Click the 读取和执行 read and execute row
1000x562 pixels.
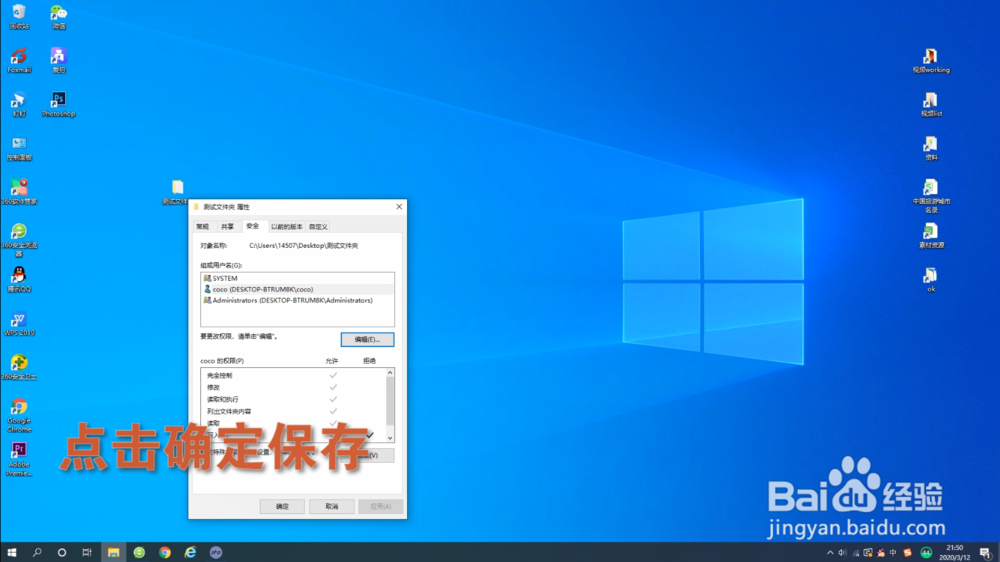293,399
